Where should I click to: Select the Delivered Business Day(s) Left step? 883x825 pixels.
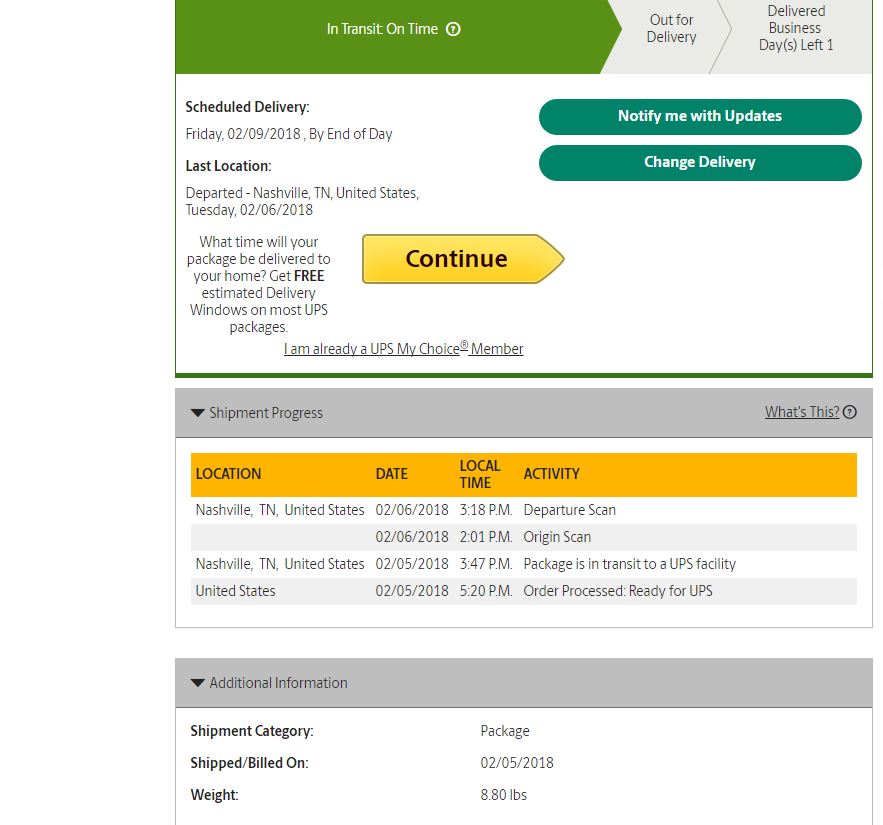pos(796,28)
